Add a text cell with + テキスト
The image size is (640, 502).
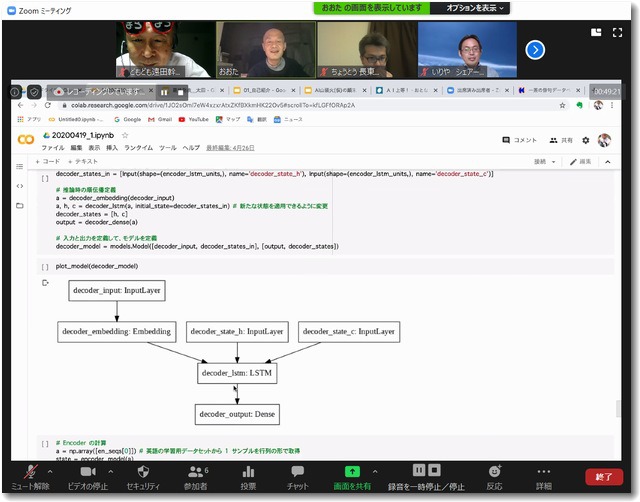pyautogui.click(x=83, y=162)
